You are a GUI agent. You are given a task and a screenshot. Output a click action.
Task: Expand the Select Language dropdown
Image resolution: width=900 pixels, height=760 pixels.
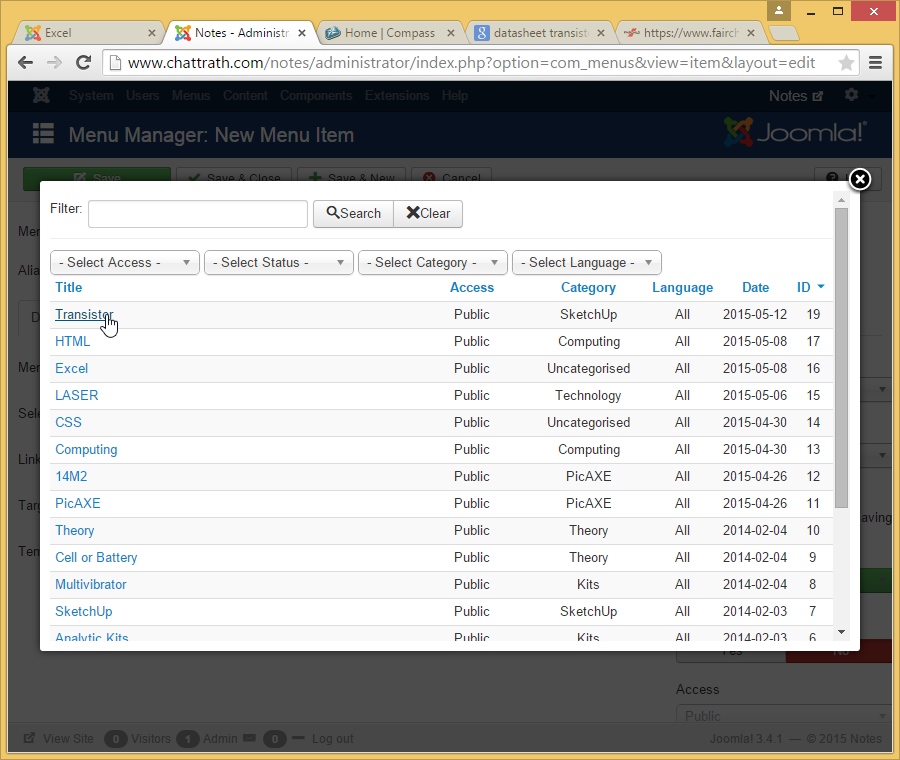pyautogui.click(x=587, y=262)
